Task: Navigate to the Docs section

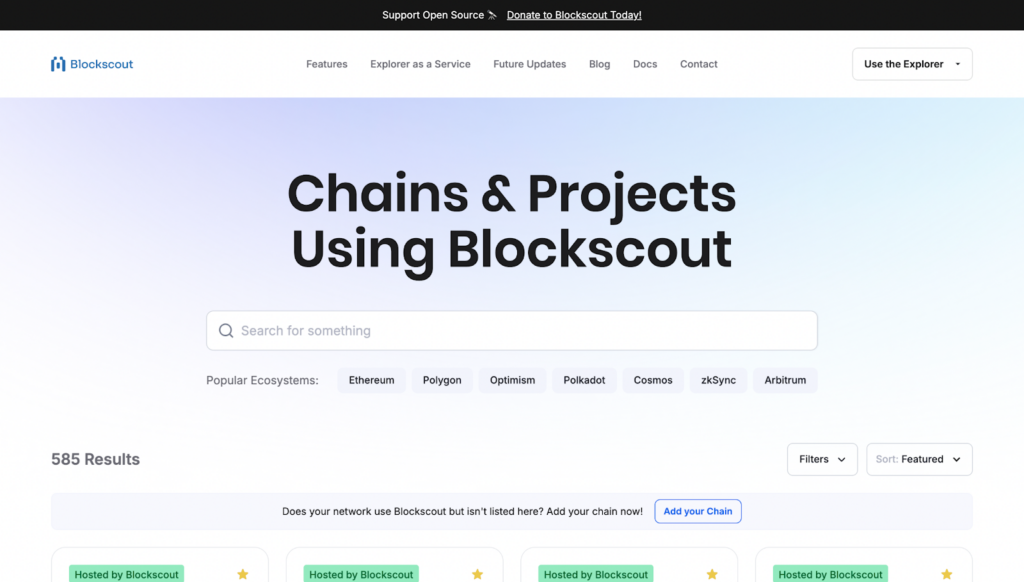Action: pos(644,64)
